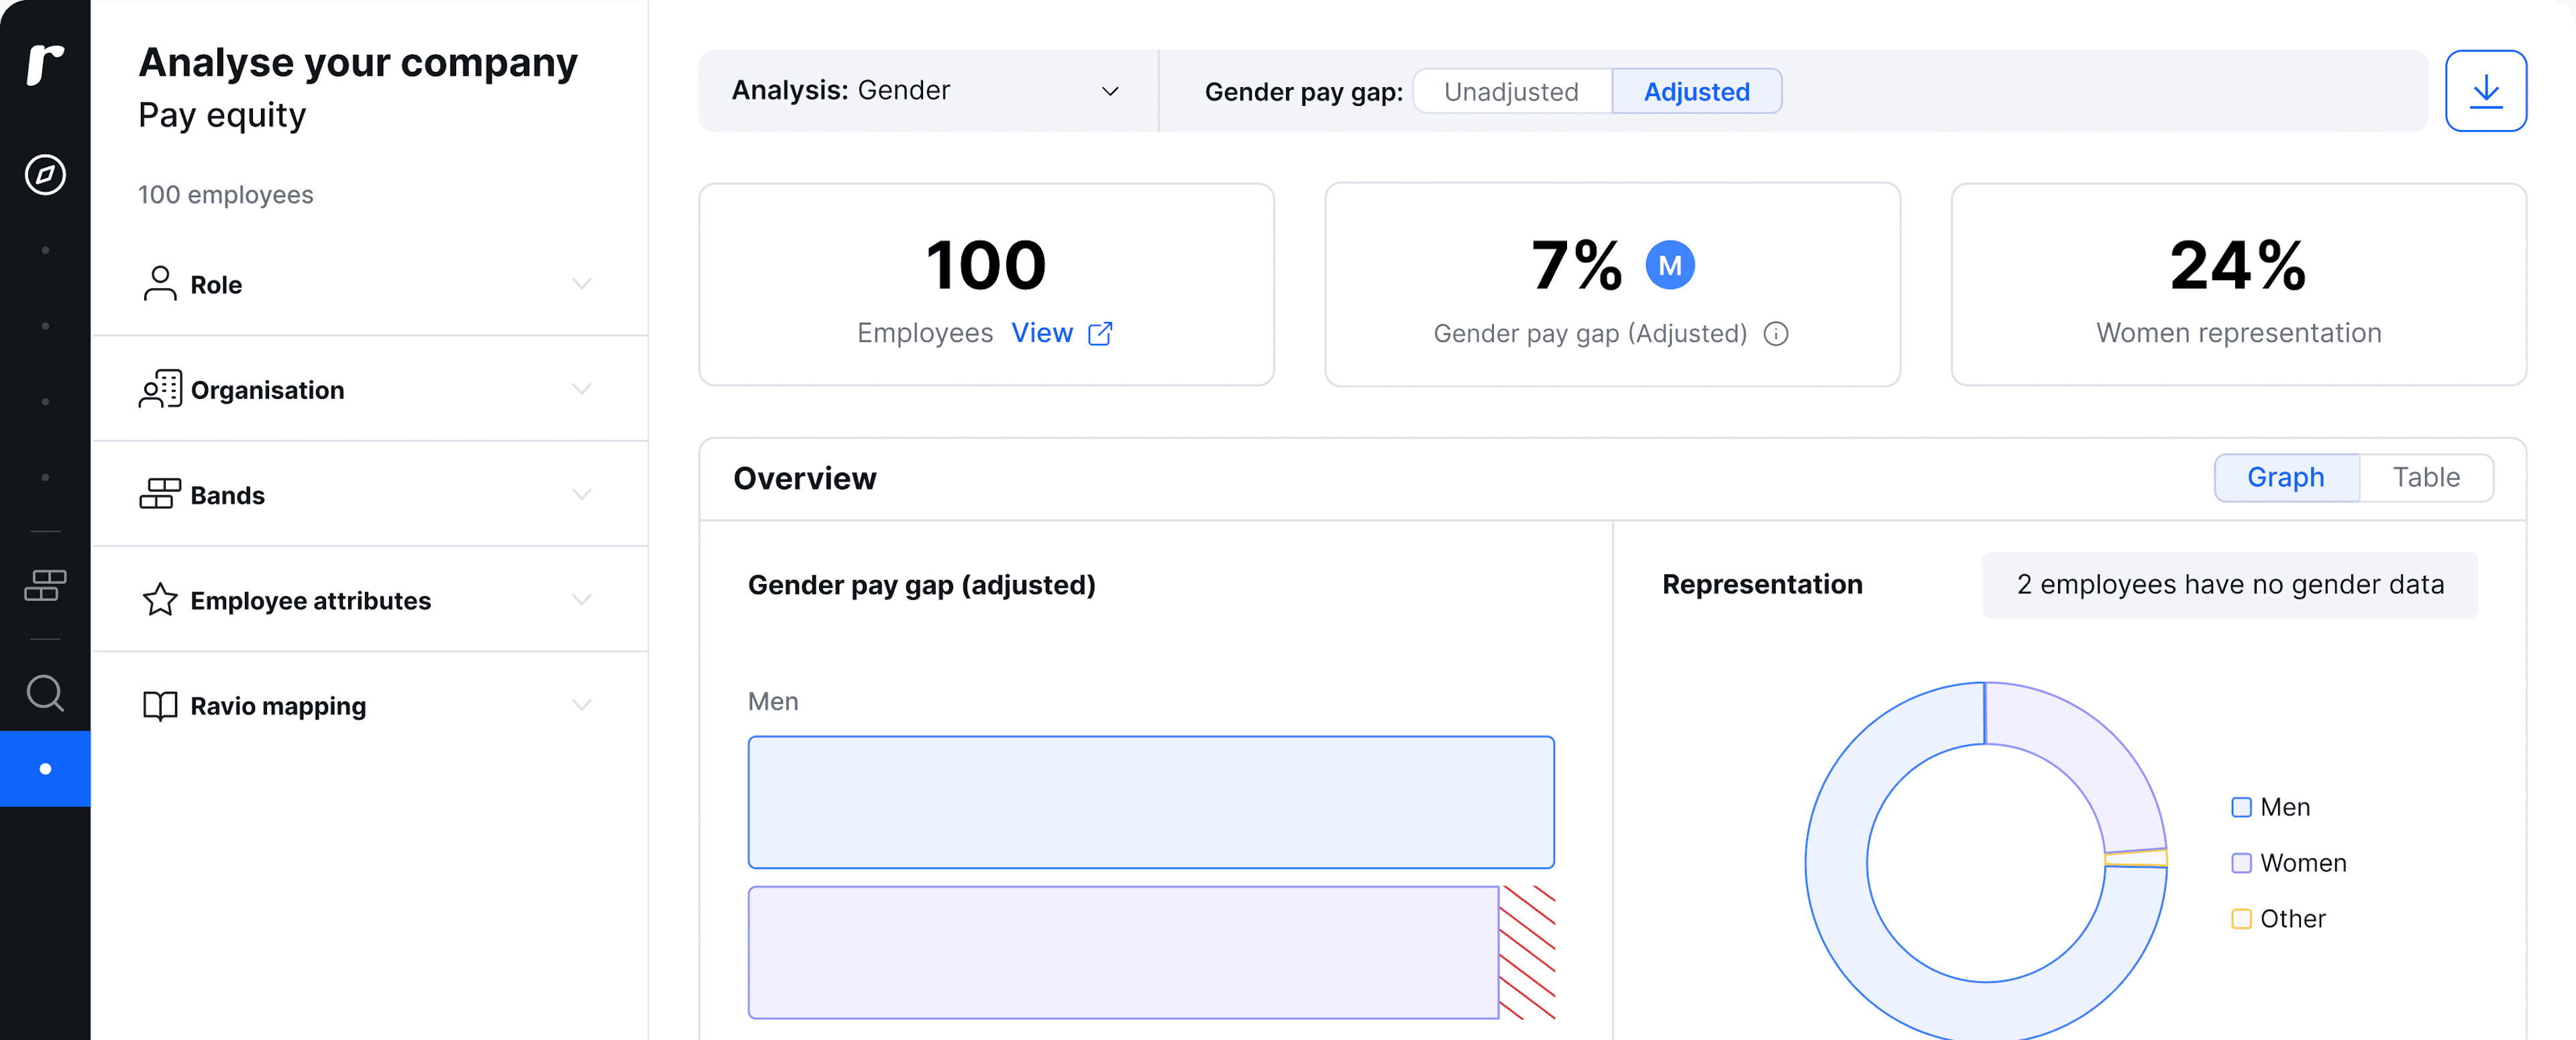Click the info icon beside Gender pay gap
The image size is (2576, 1040).
pyautogui.click(x=1776, y=334)
